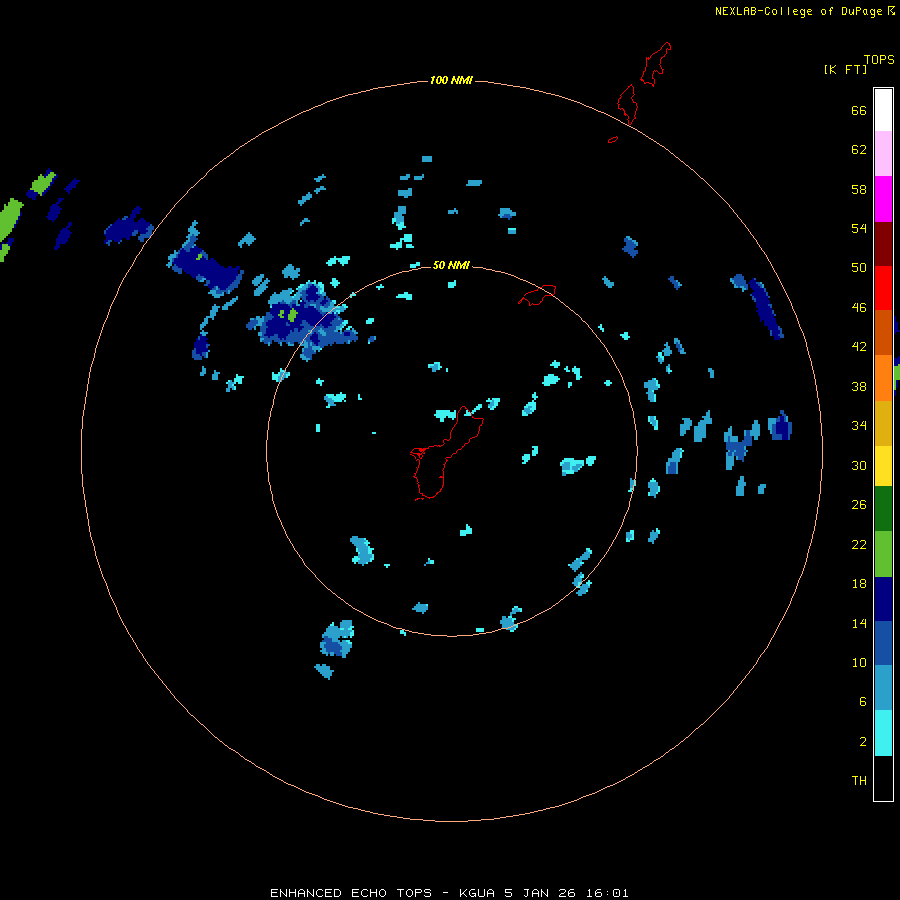Click the 10 legend value
The image size is (900, 900).
click(859, 663)
